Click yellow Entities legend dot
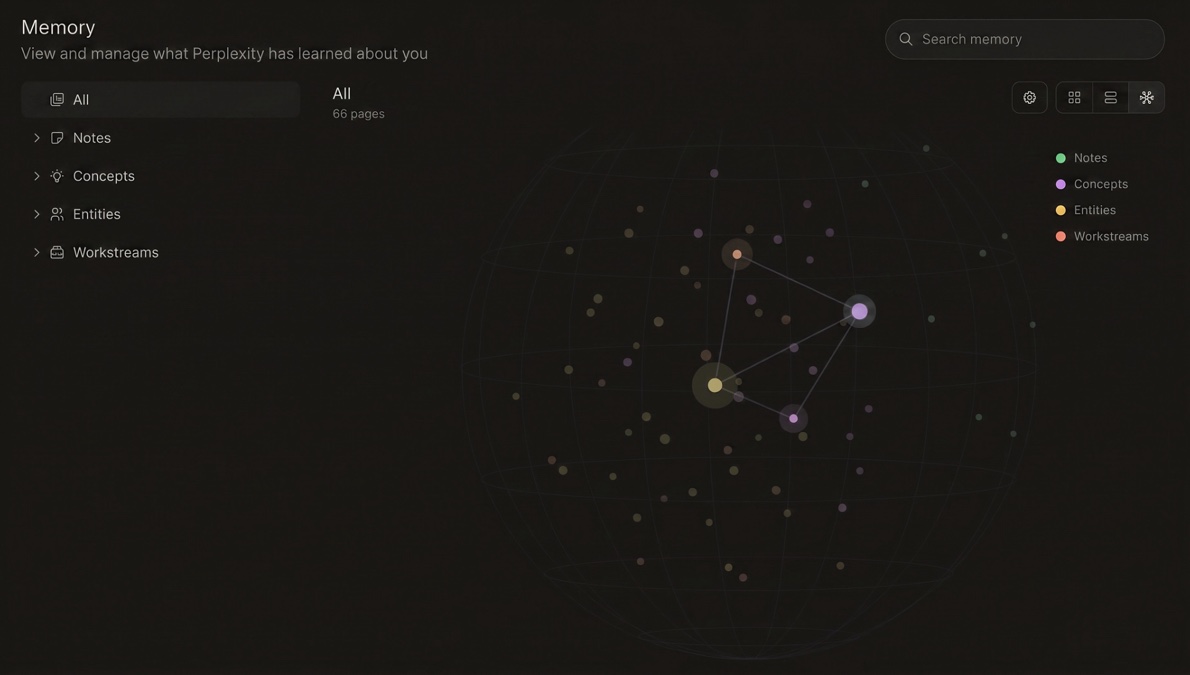This screenshot has height=675, width=1190. pos(1061,210)
